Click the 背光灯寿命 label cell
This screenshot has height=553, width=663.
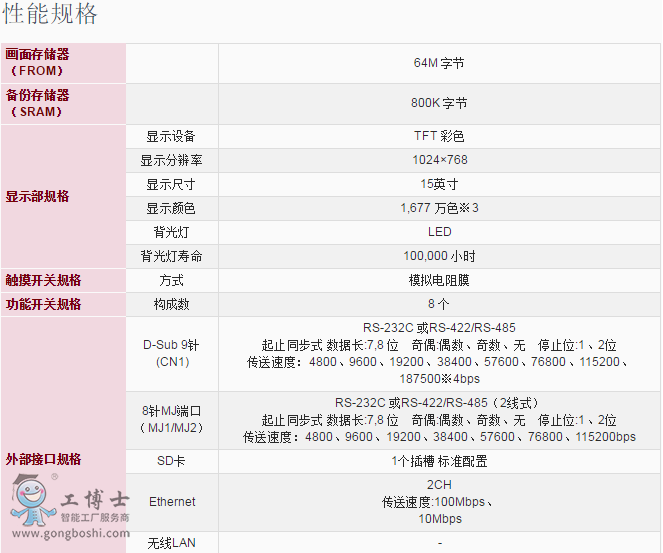pyautogui.click(x=171, y=256)
